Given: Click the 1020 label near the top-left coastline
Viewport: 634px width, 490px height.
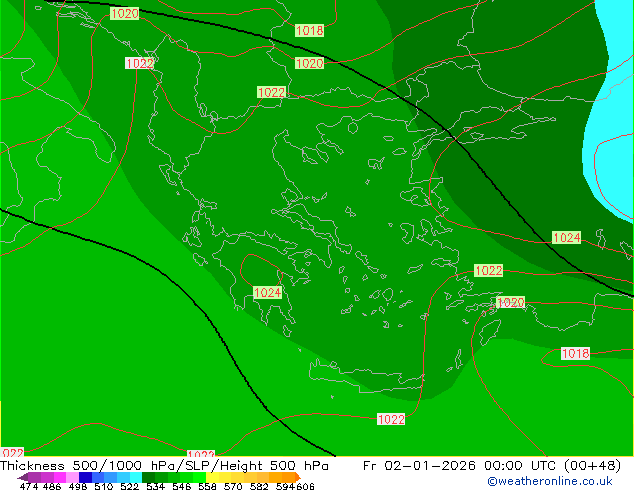Looking at the screenshot, I should (x=125, y=13).
